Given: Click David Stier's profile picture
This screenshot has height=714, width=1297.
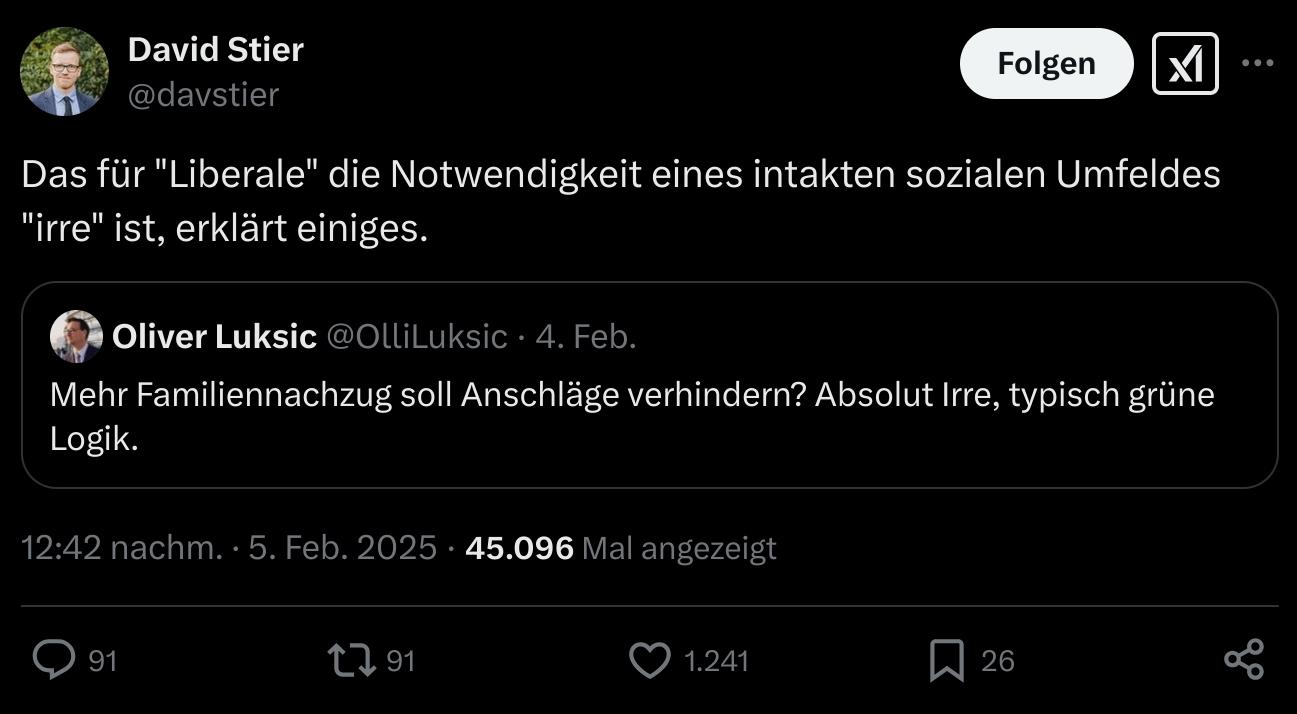Looking at the screenshot, I should coord(64,71).
